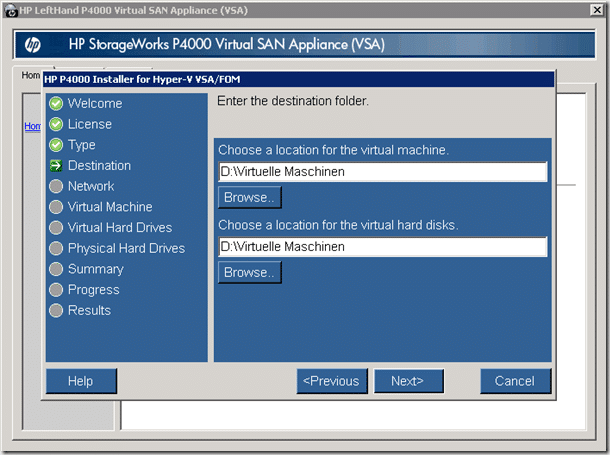Click the HP logo in the banner
This screenshot has width=610, height=455.
[x=33, y=45]
